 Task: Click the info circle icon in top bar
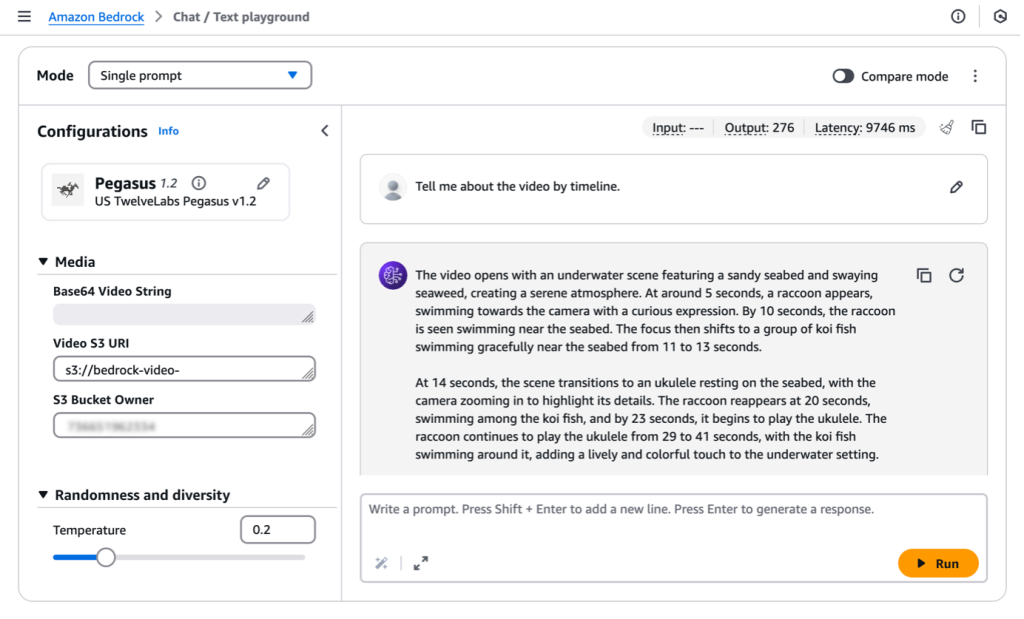tap(957, 16)
